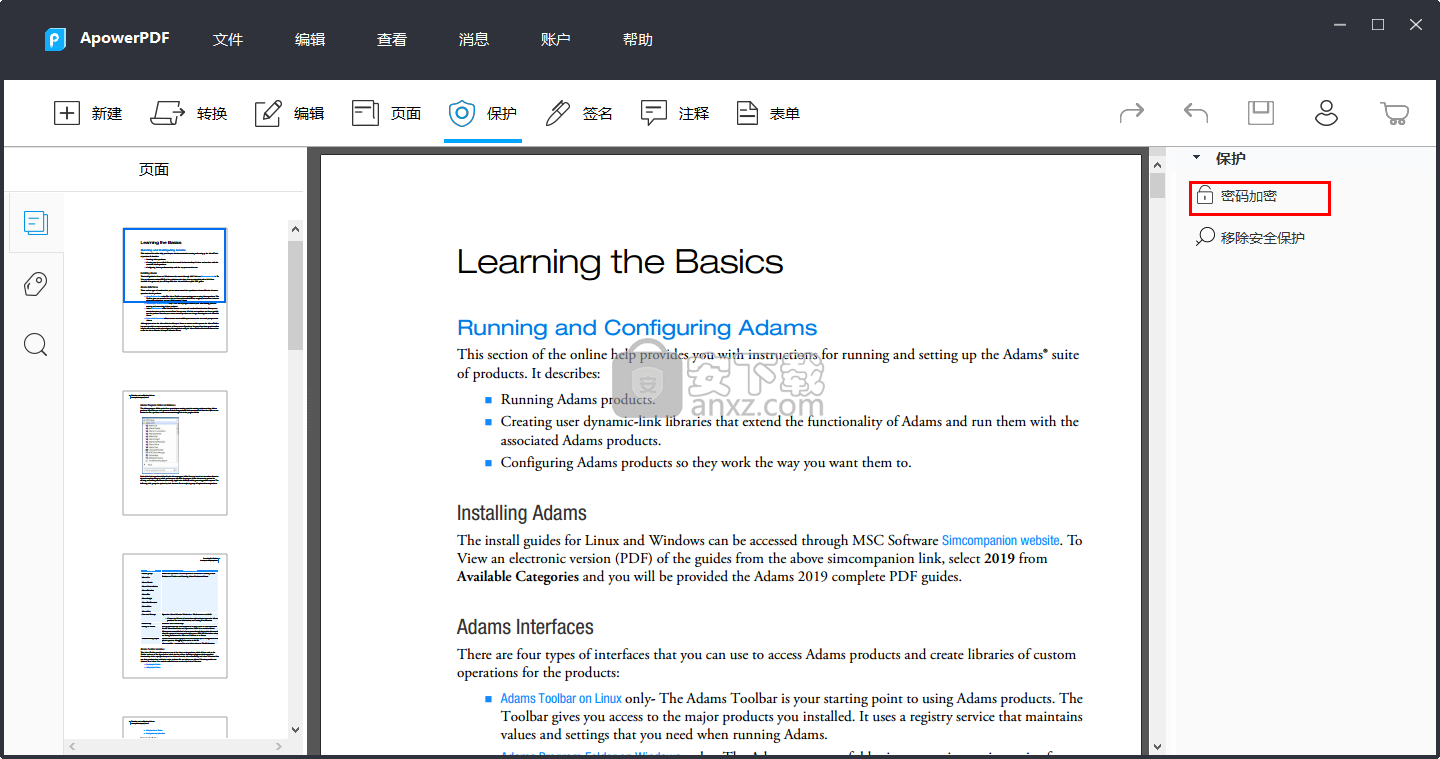Click the document vertical scrollbar thumb
The image size is (1440, 759).
pos(1157,186)
